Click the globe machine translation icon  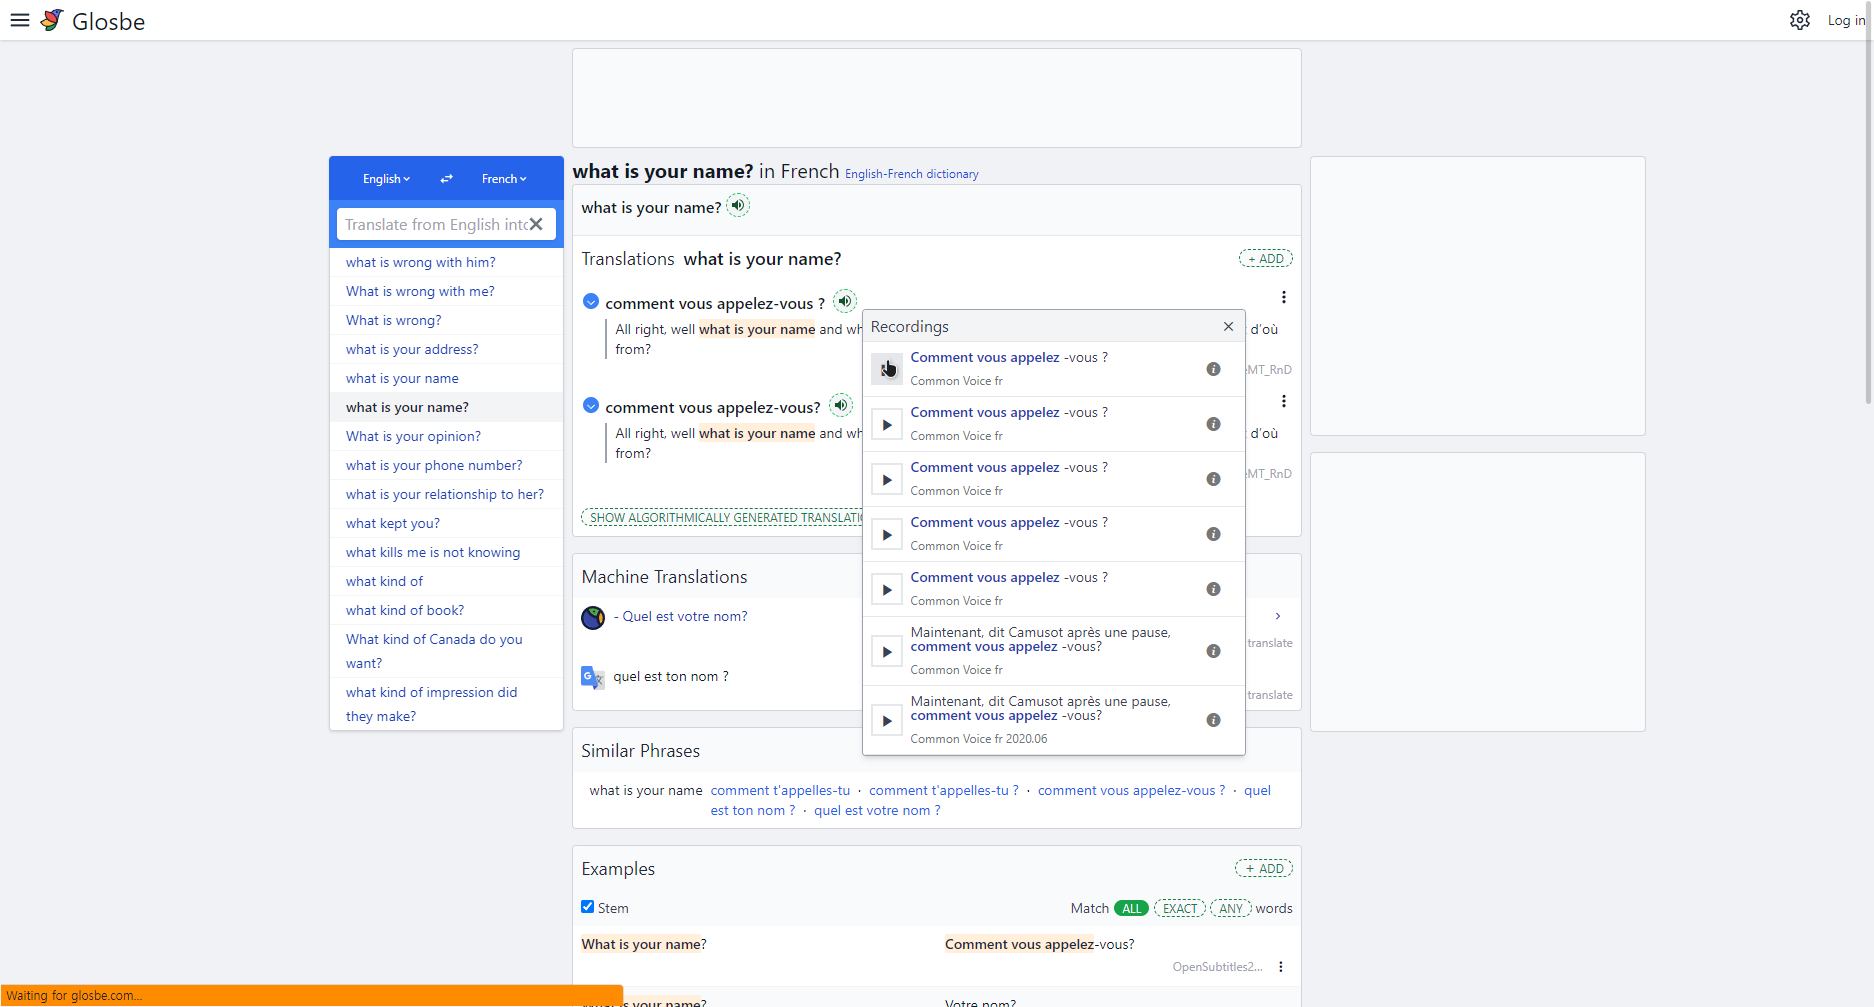tap(592, 617)
